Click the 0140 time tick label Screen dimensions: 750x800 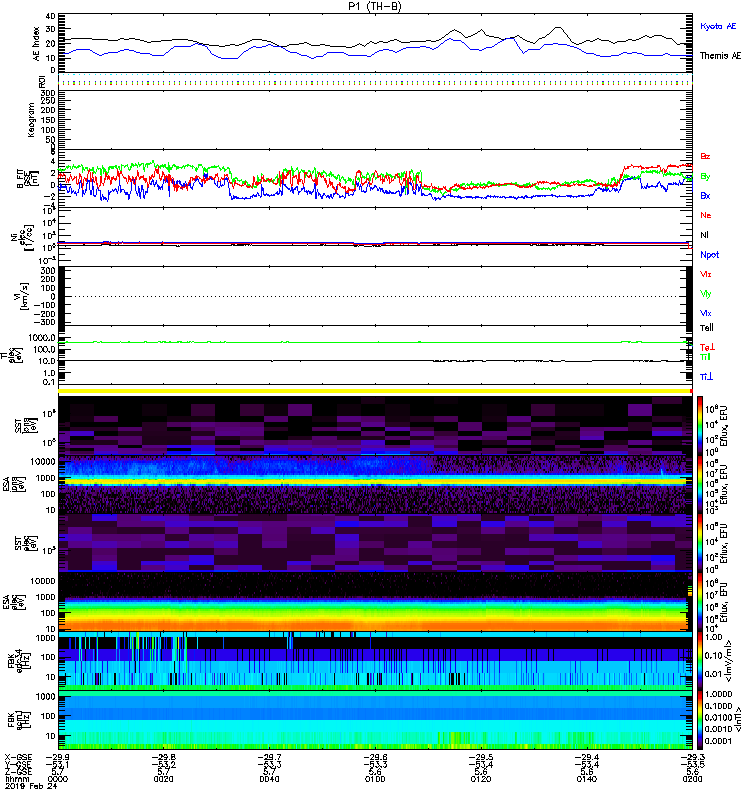click(x=586, y=779)
